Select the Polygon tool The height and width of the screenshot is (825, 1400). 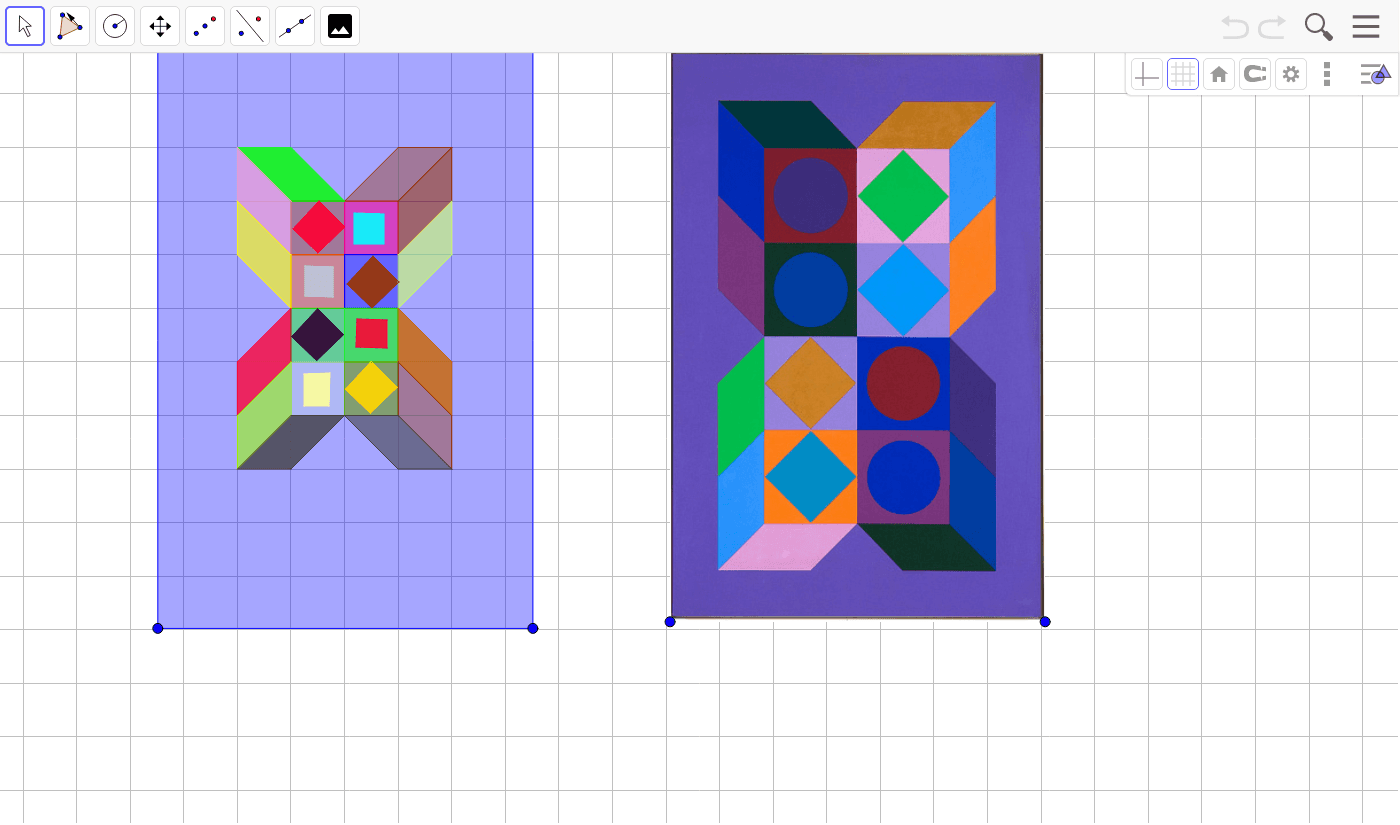click(x=70, y=26)
